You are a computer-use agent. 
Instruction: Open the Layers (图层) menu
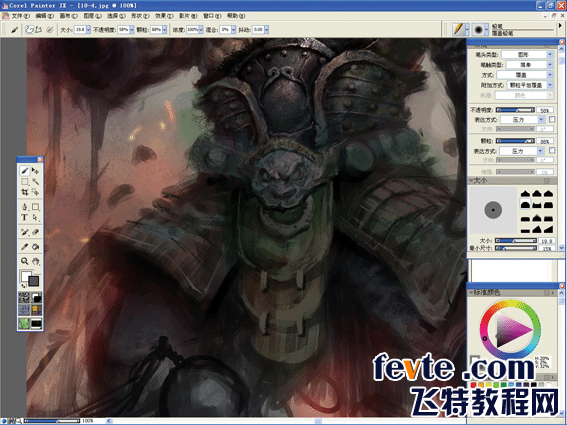pyautogui.click(x=92, y=16)
